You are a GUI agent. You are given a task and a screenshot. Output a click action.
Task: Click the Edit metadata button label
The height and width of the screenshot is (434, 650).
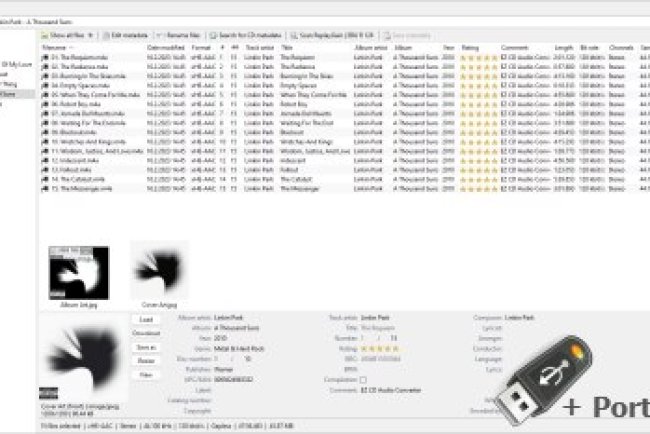(x=129, y=36)
